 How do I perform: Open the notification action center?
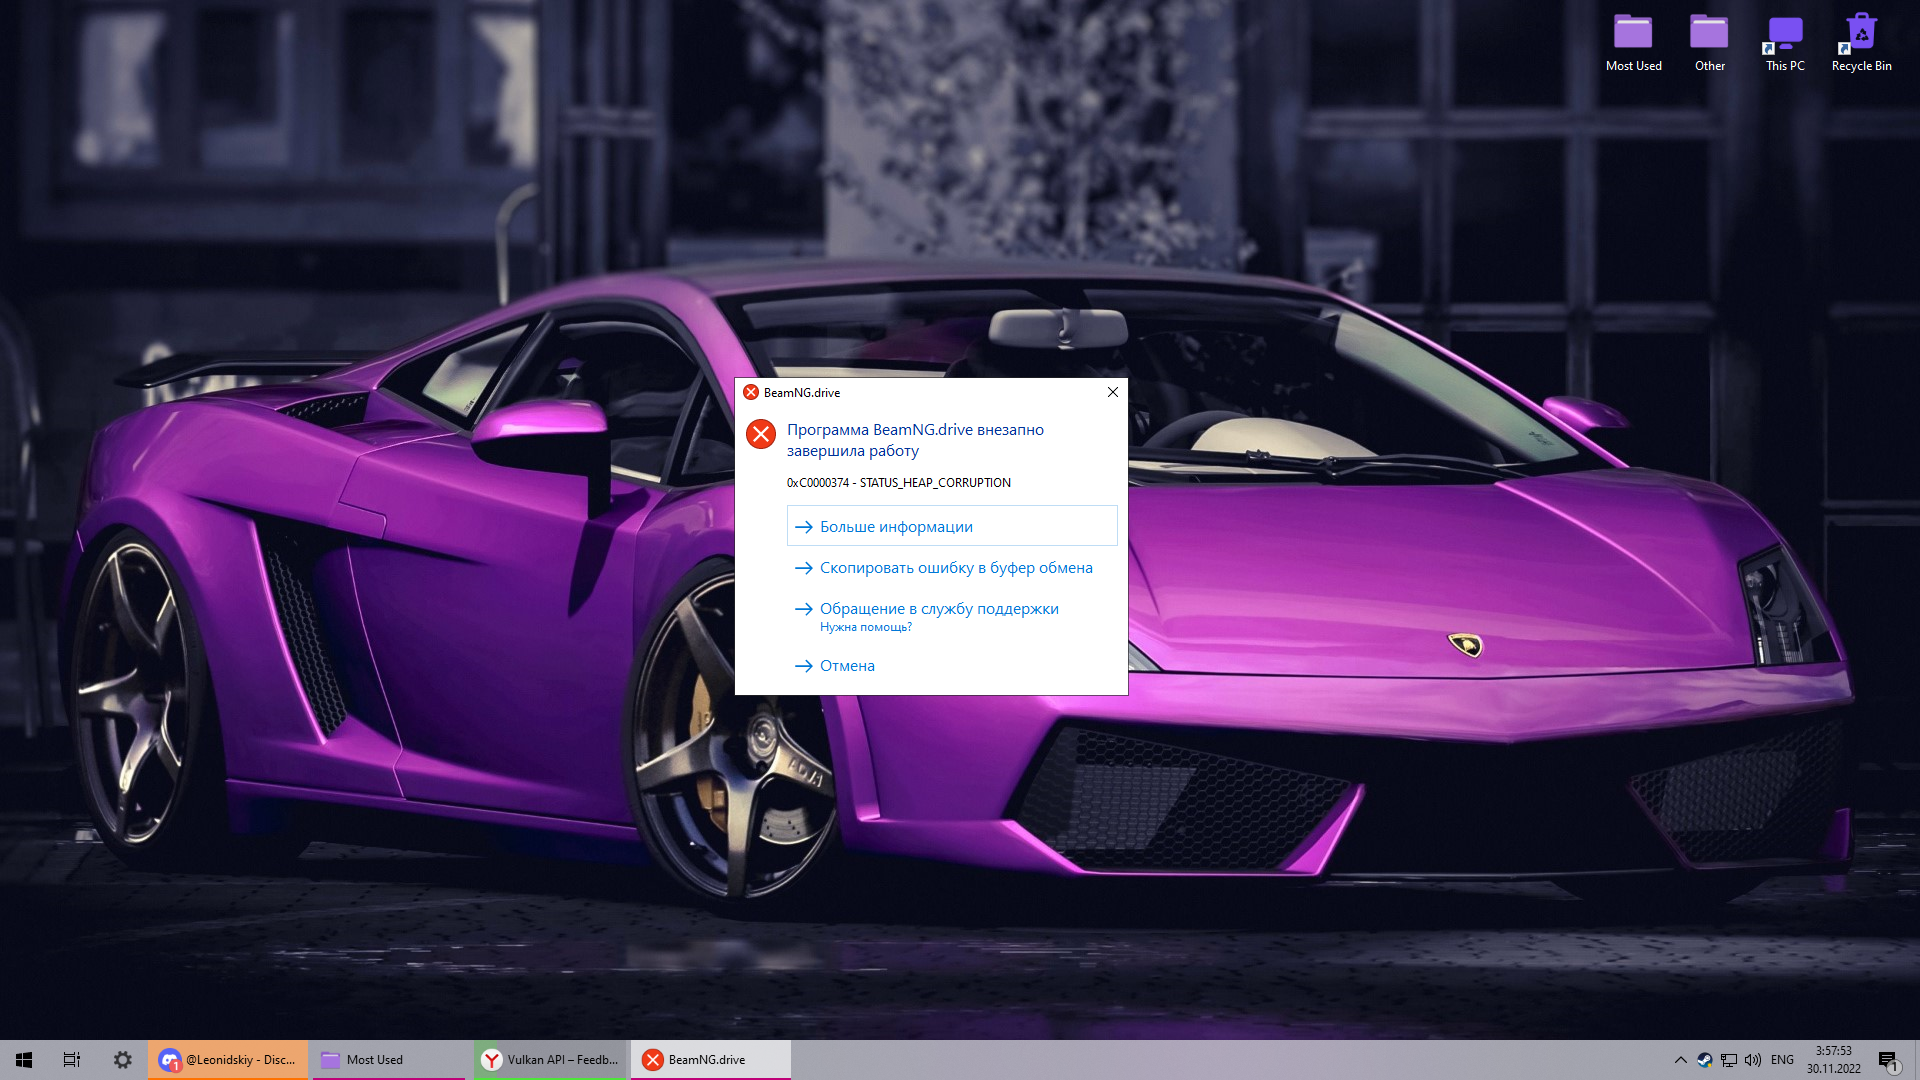coord(1888,1060)
